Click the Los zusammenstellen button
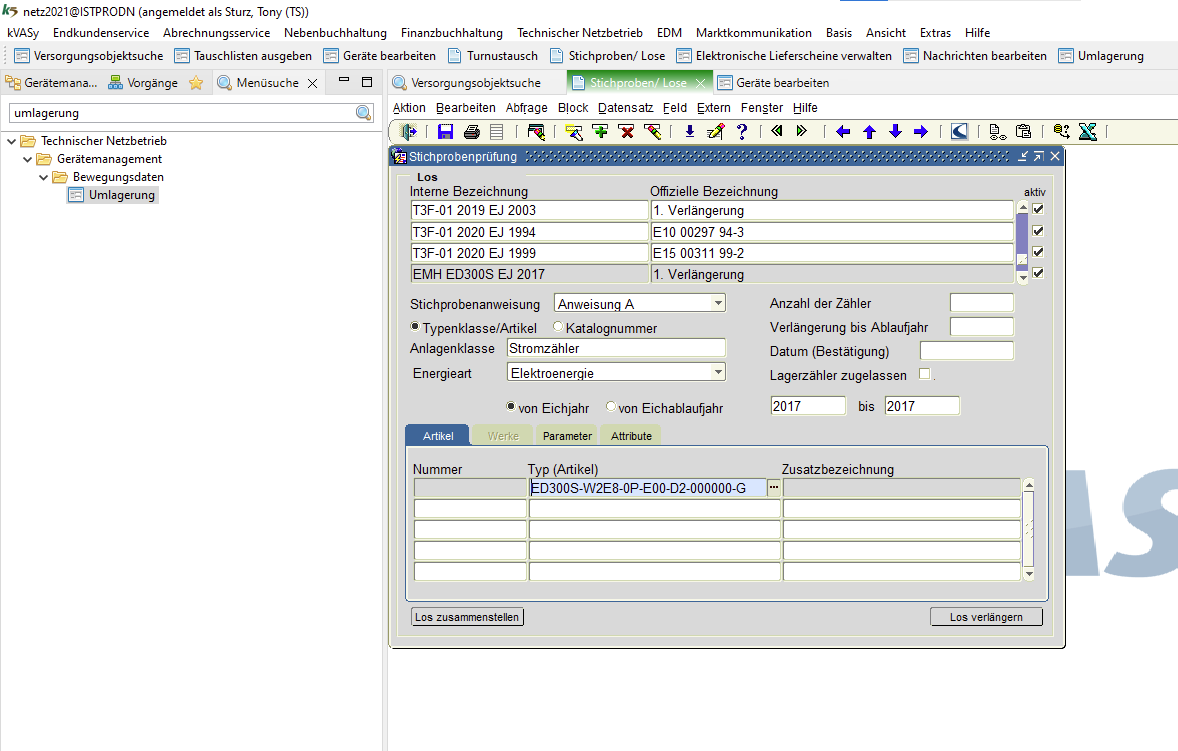1178x751 pixels. pyautogui.click(x=467, y=617)
